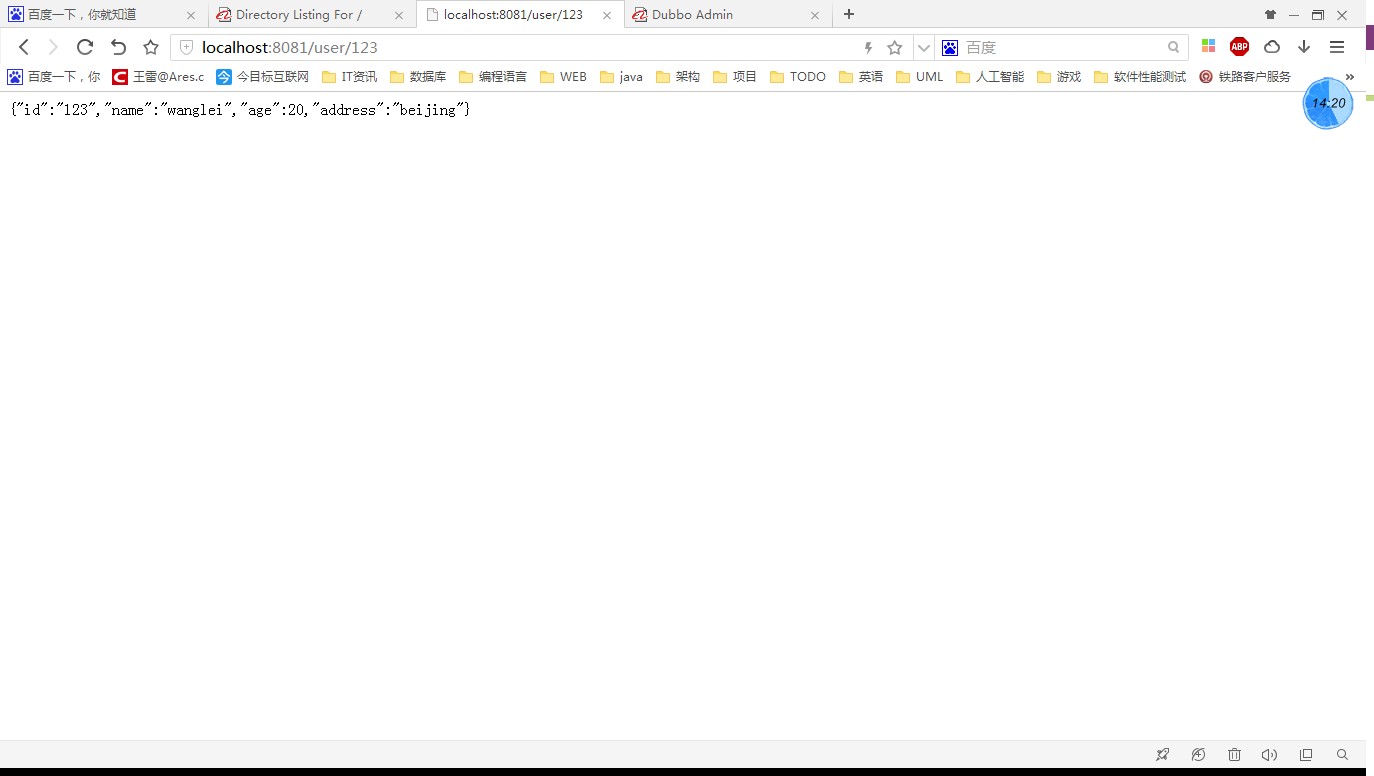Viewport: 1374px width, 776px height.
Task: Click the JSON response text with wanglei
Action: [240, 110]
